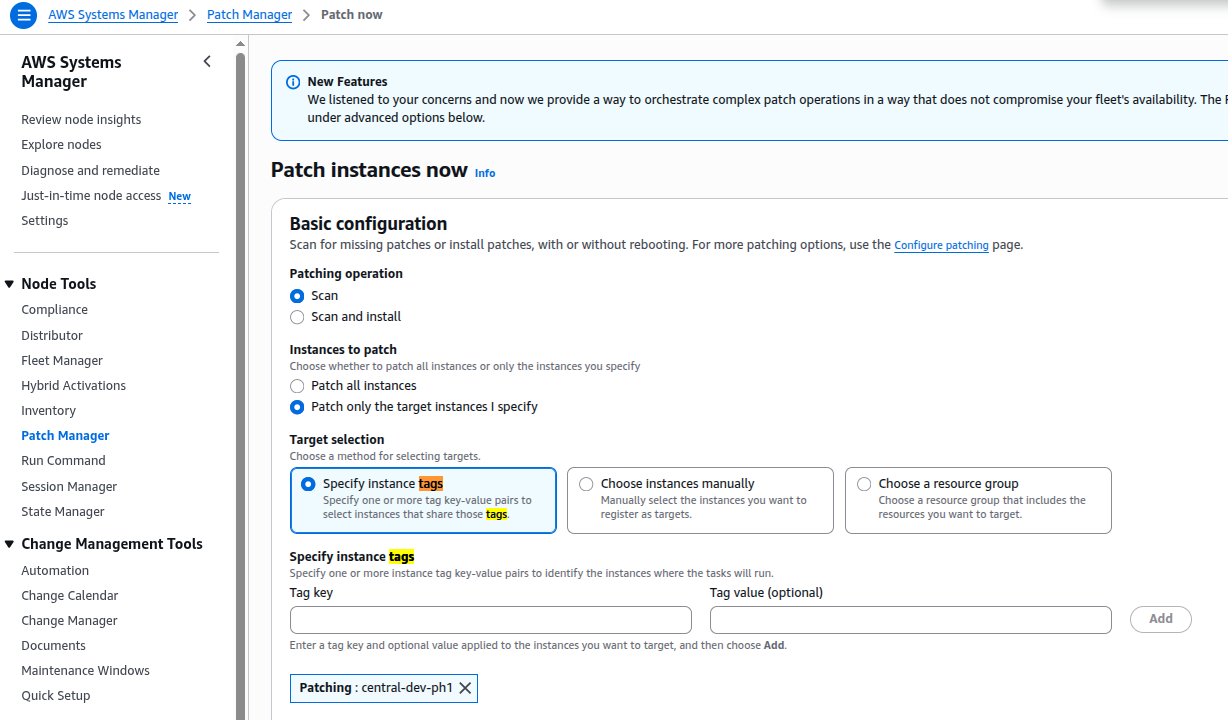Open Documents in sidebar
Screen dimensions: 1228x720
pos(53,646)
